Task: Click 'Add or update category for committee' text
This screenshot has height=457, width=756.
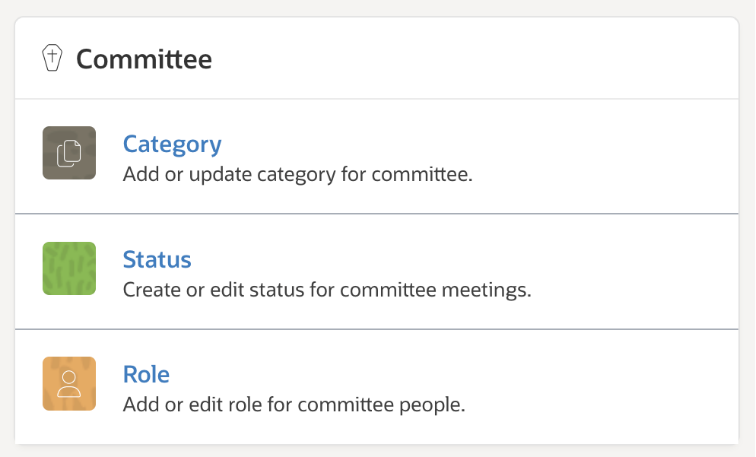Action: click(x=297, y=174)
